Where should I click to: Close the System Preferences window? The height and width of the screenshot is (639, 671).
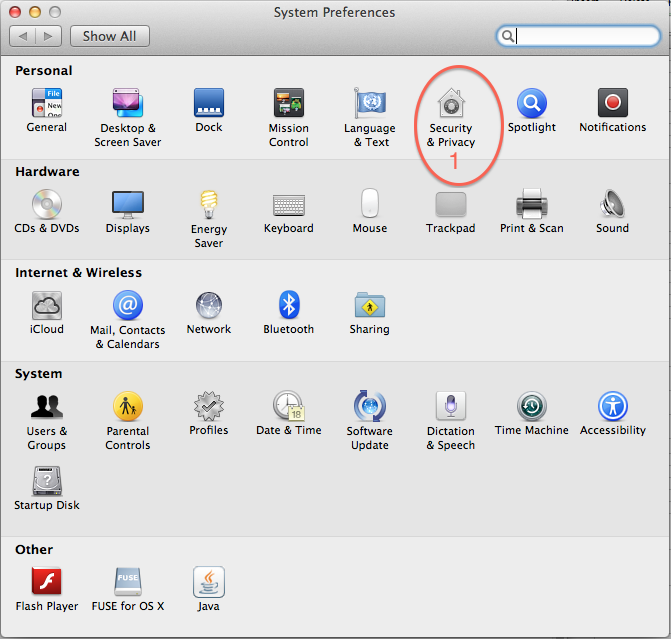pyautogui.click(x=15, y=12)
